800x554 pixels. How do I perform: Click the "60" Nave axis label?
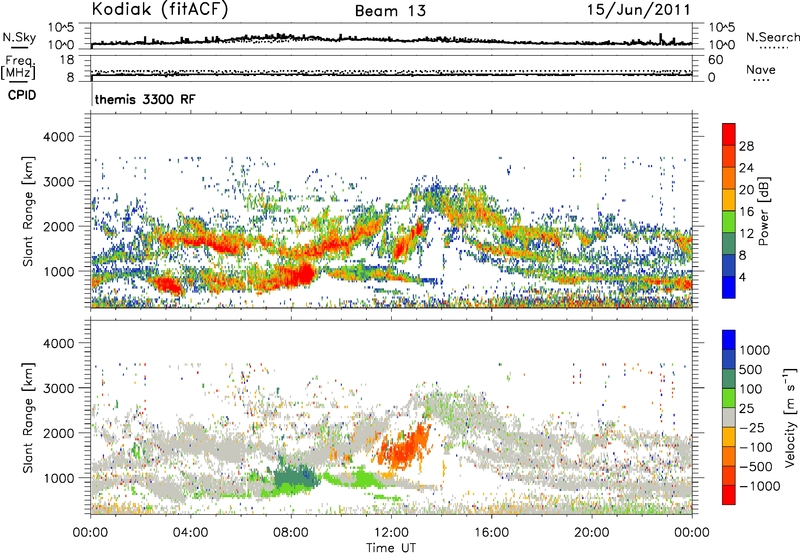pos(715,60)
